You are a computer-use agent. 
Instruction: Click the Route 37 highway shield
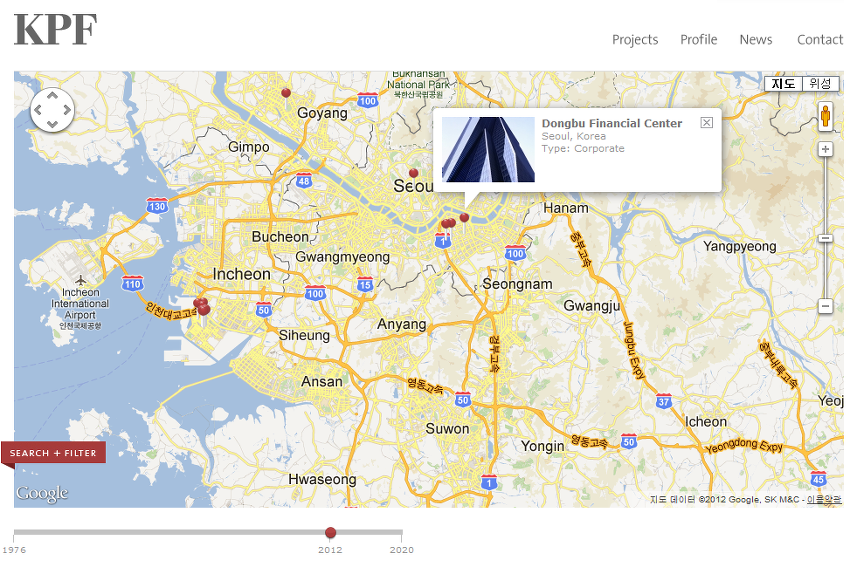(x=664, y=401)
